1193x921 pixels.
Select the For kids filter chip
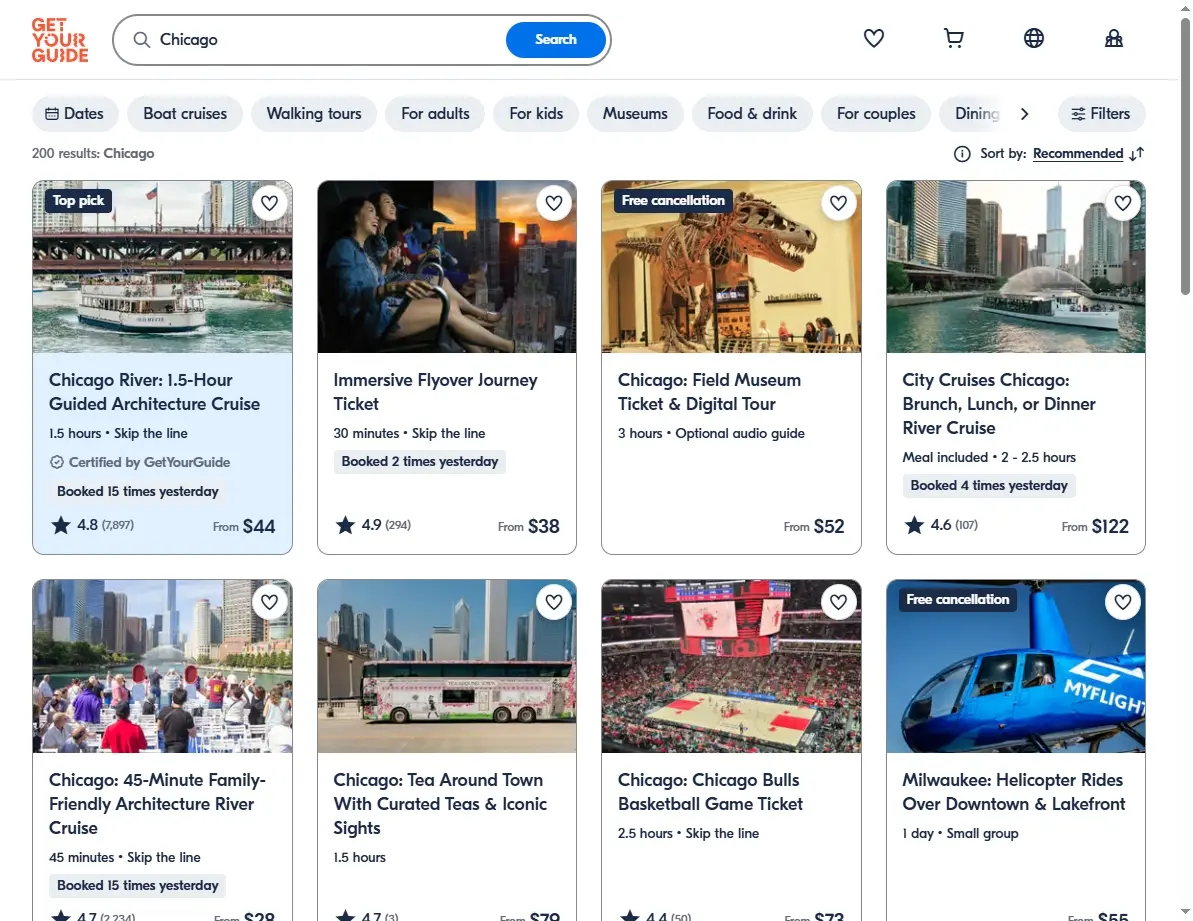coord(536,114)
